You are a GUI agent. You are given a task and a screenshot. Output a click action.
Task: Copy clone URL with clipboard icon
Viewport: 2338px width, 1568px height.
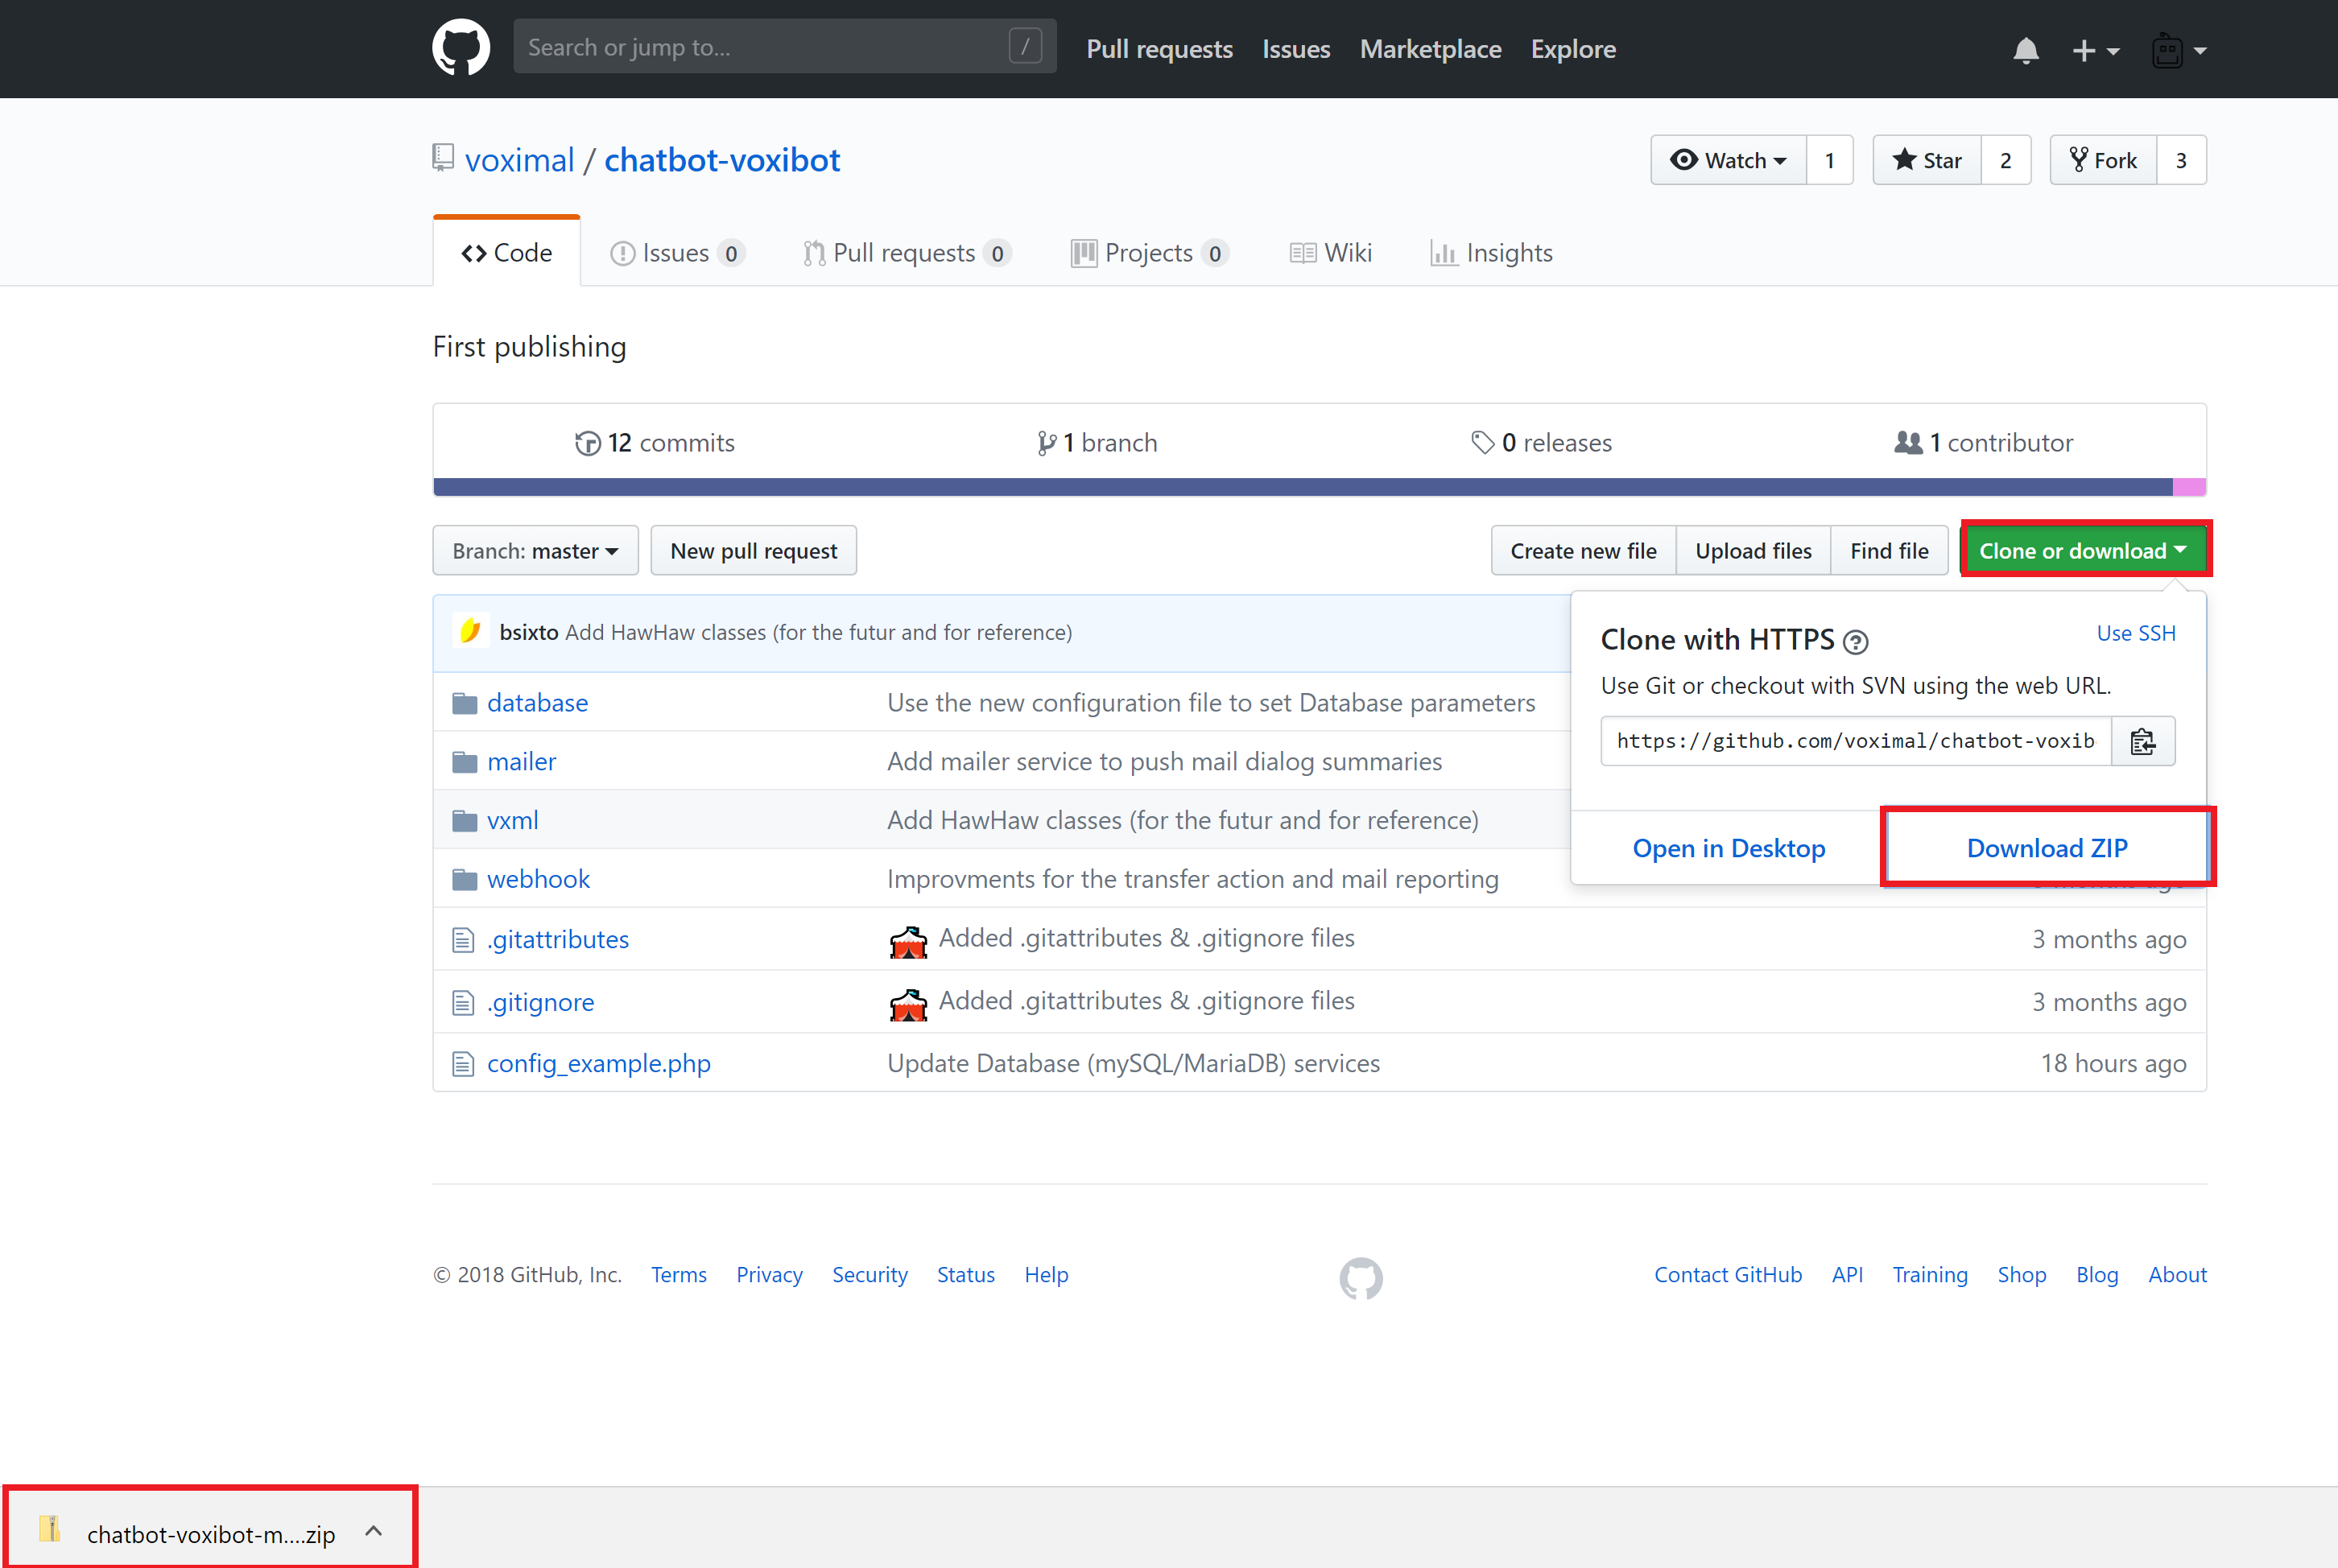2142,741
